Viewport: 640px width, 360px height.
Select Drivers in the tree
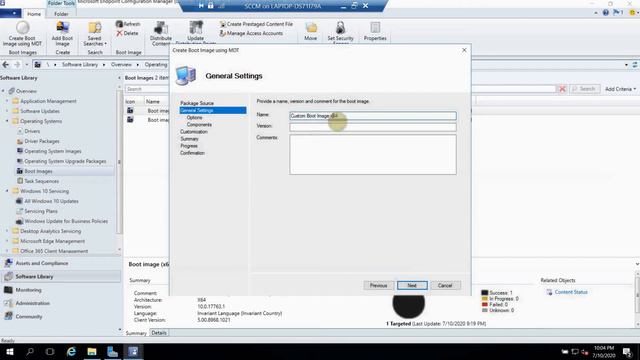(32, 131)
